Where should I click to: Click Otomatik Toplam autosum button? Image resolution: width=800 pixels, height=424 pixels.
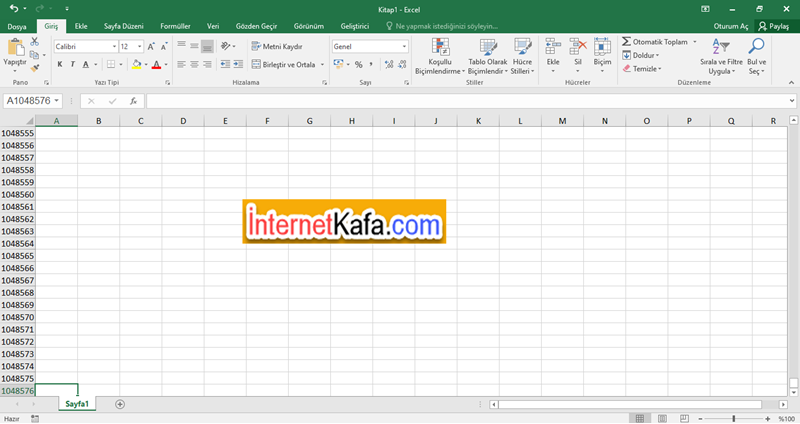click(x=655, y=42)
